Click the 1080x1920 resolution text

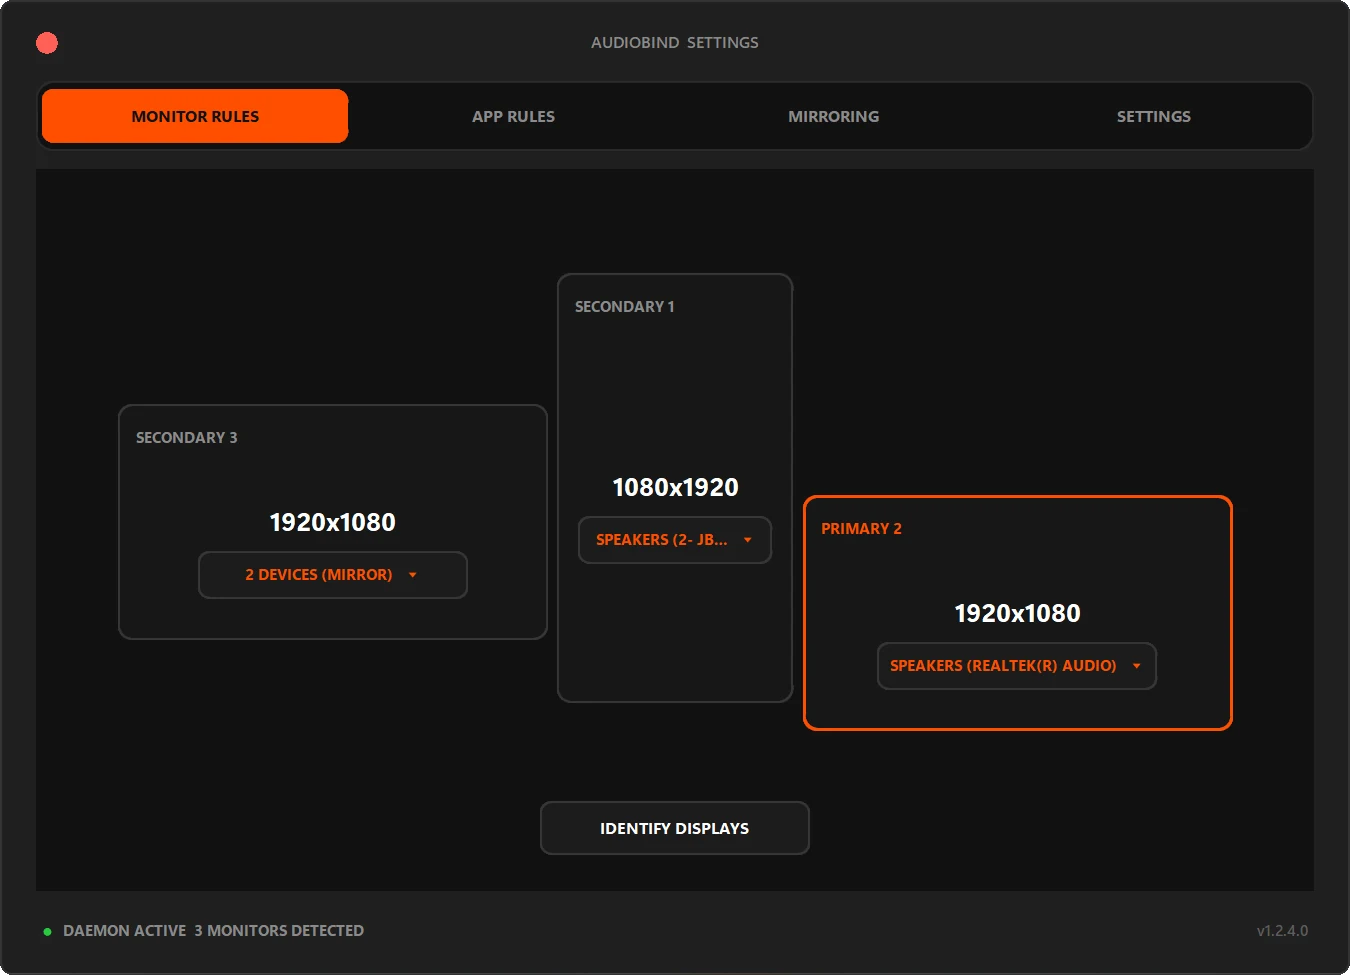click(676, 488)
